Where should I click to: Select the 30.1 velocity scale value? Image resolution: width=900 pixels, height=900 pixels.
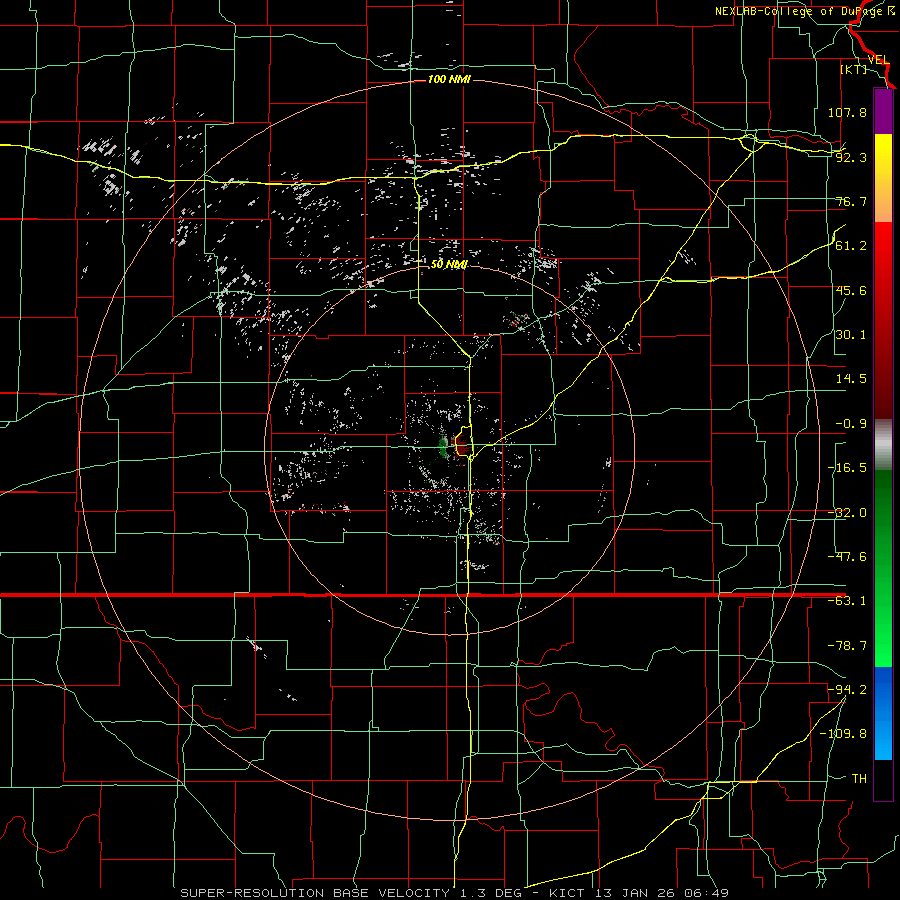851,335
